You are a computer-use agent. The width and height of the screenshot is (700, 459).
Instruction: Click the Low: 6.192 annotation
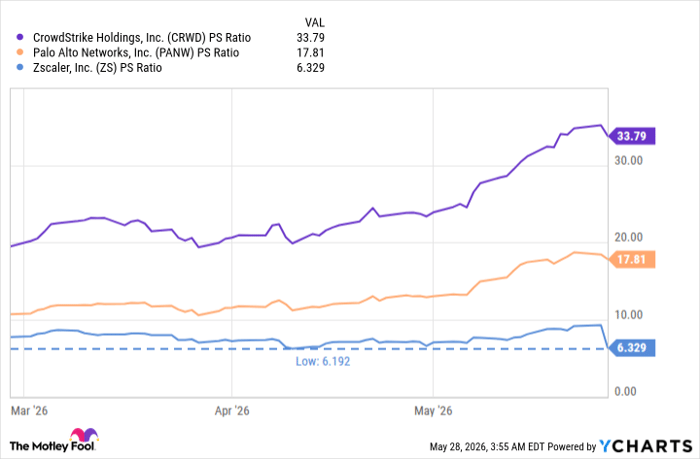coord(323,361)
